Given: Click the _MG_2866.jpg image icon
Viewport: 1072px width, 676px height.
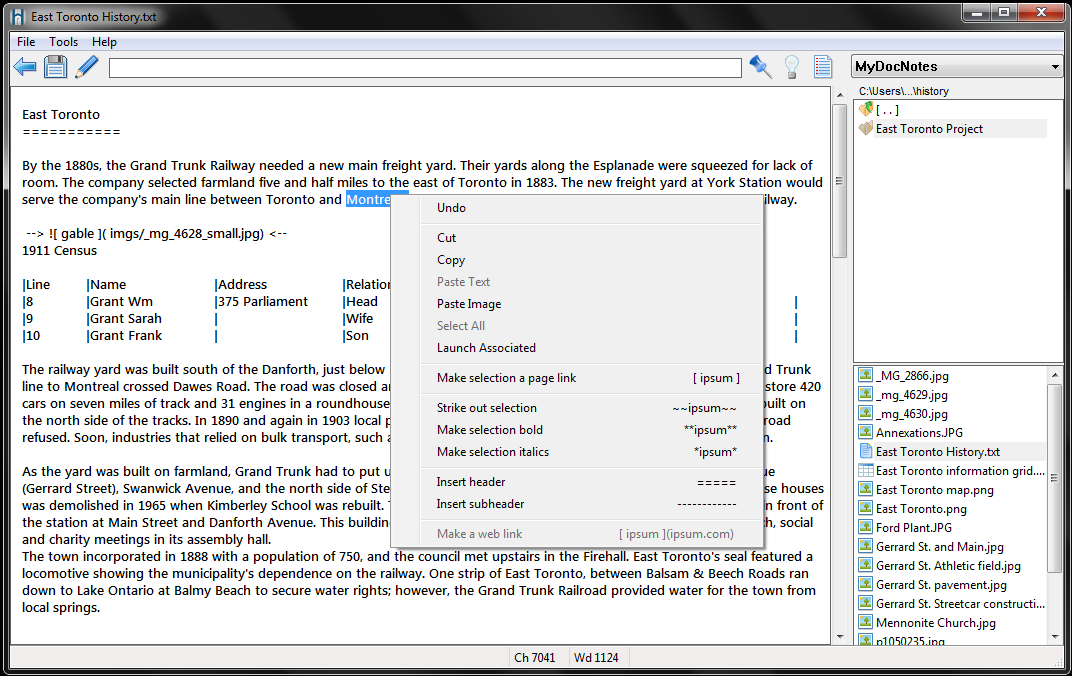Looking at the screenshot, I should pyautogui.click(x=866, y=375).
